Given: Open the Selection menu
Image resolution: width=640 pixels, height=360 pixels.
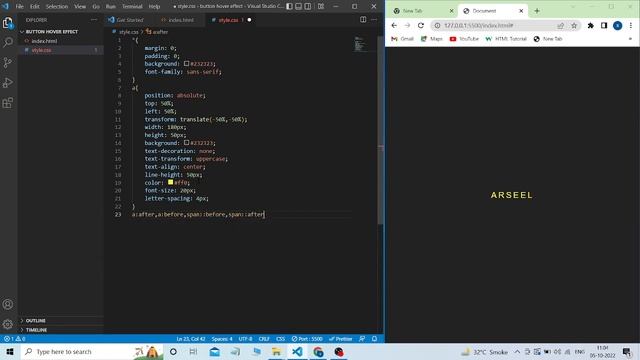Looking at the screenshot, I should (57, 7).
